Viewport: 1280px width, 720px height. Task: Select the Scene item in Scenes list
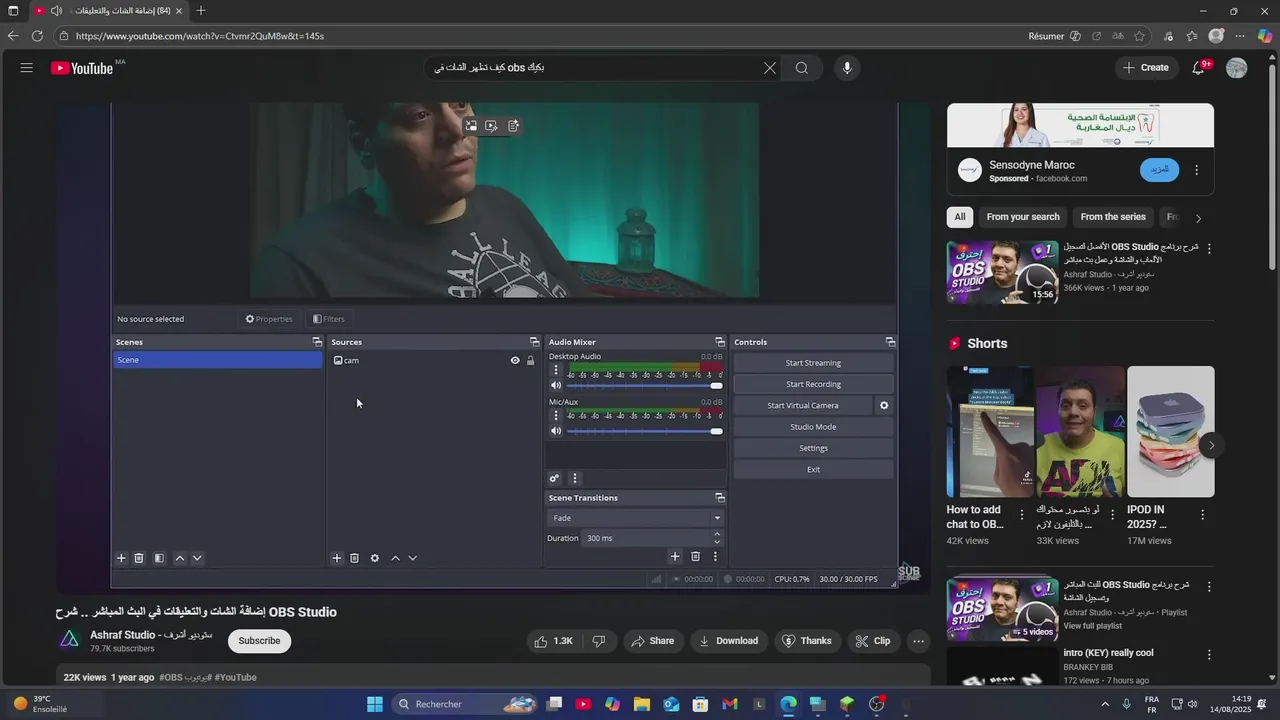point(218,360)
